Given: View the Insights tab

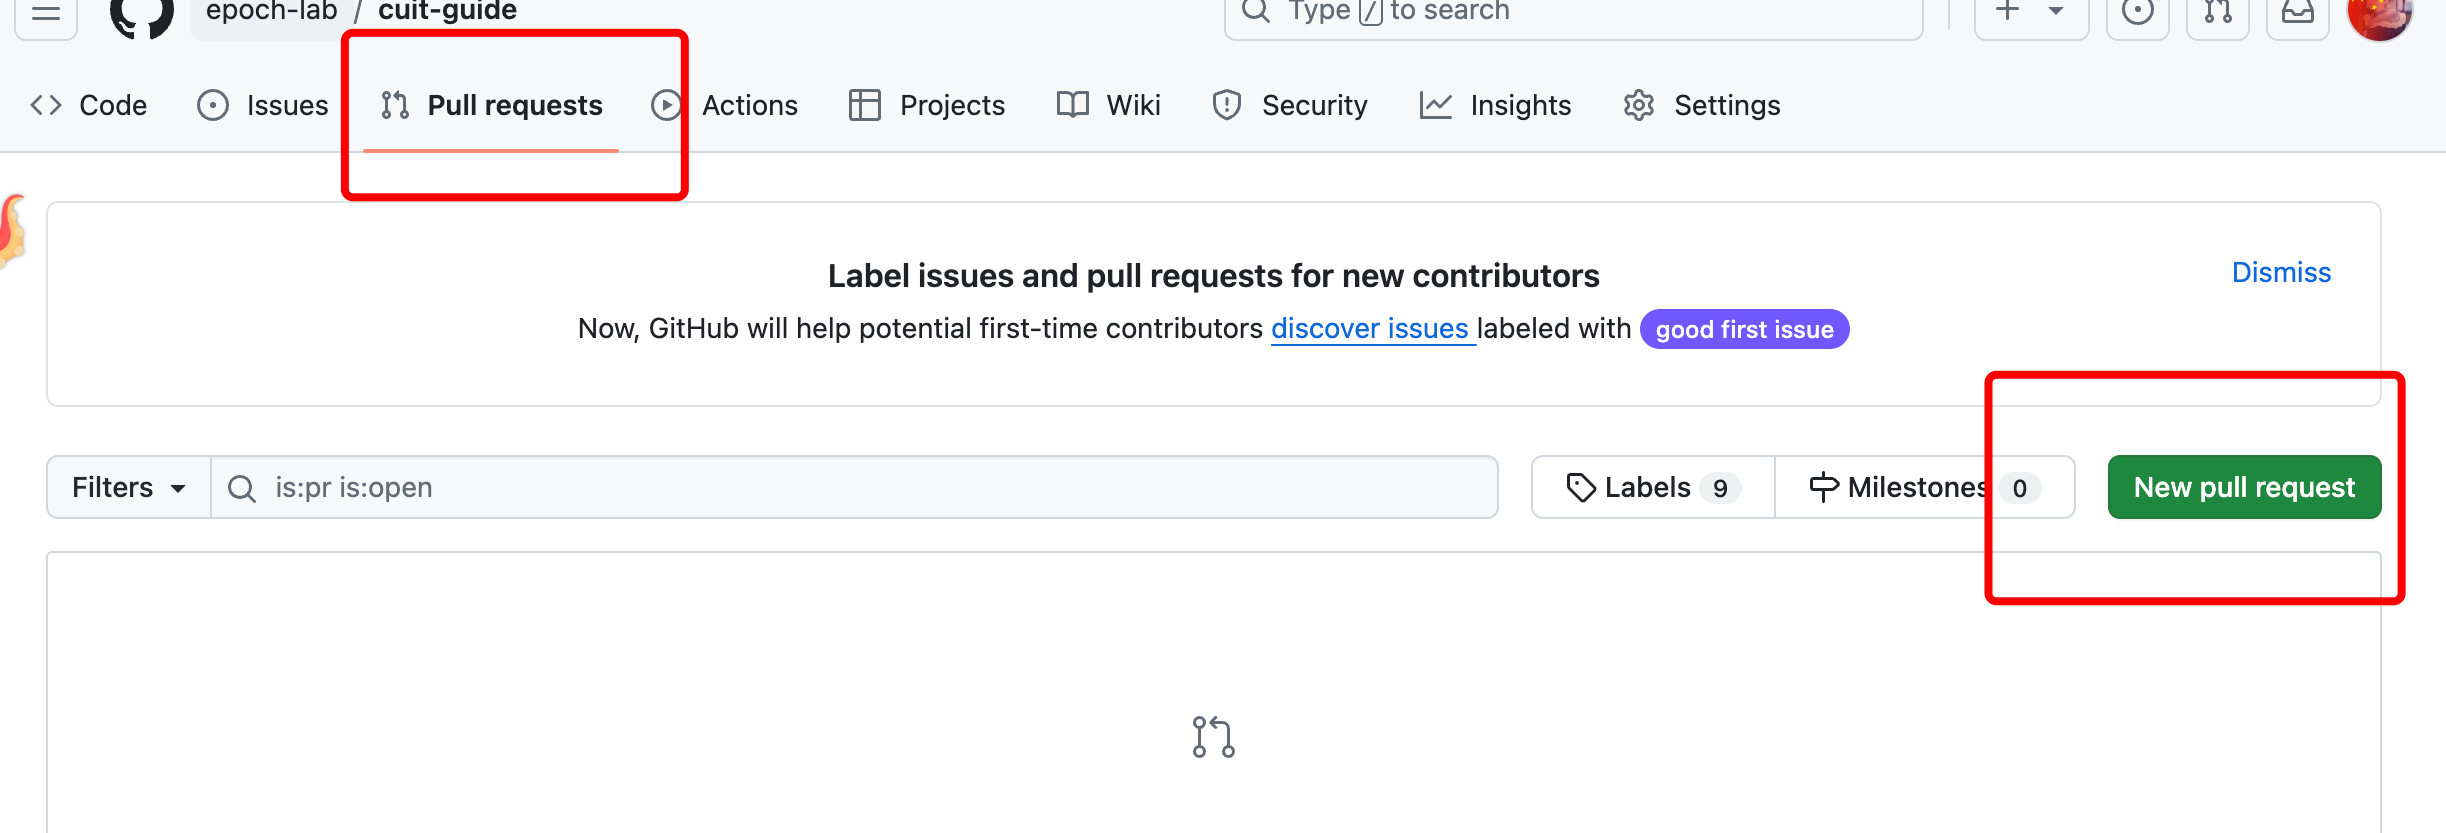Looking at the screenshot, I should coord(1496,105).
